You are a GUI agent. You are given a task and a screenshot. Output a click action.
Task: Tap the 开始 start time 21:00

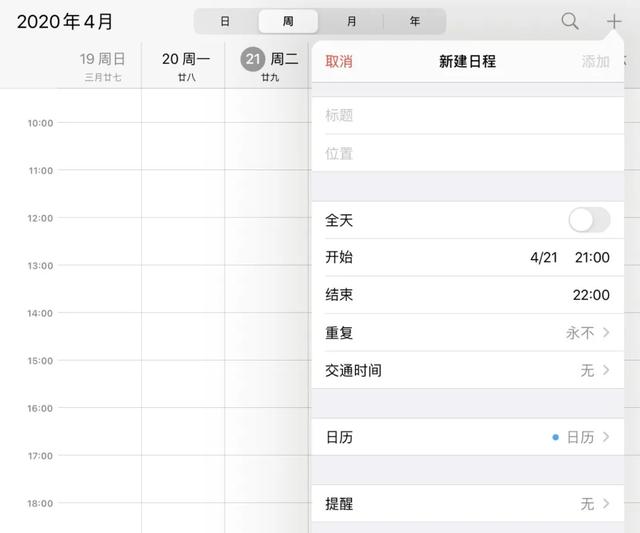(x=591, y=257)
